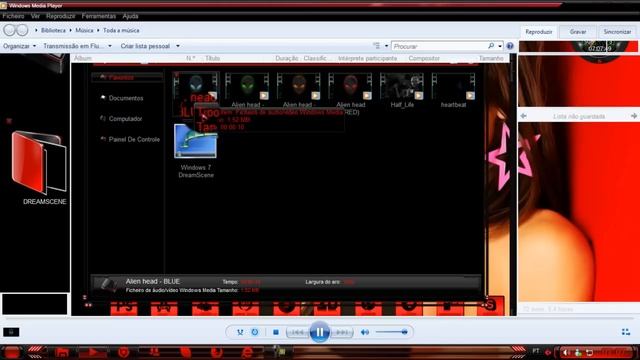Open the search box dropdown arrow

500,46
